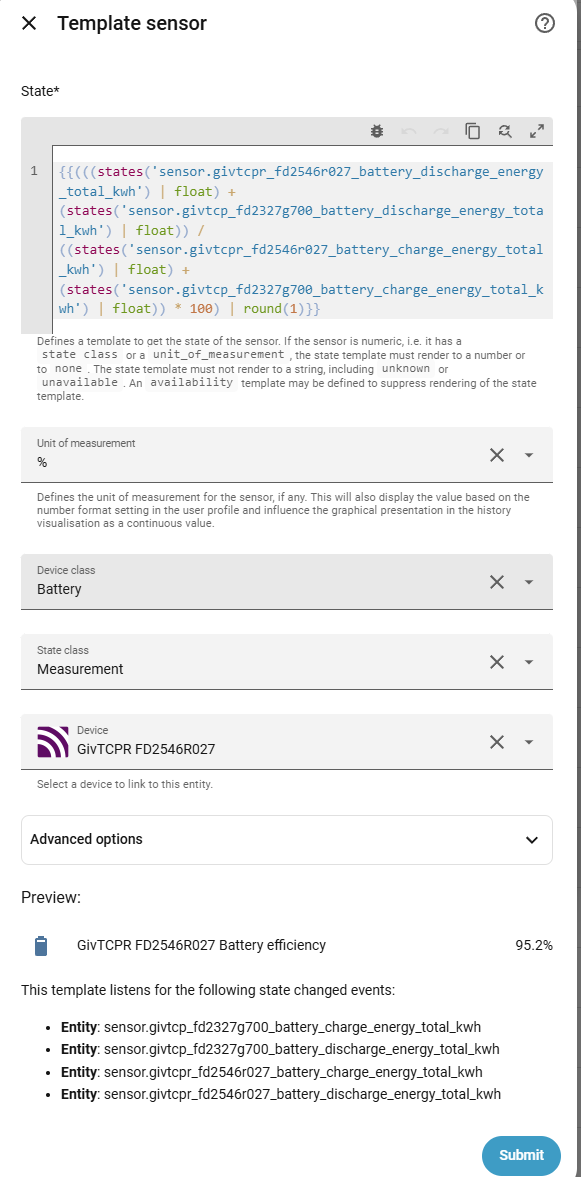
Task: Open the Device class dropdown arrow
Action: (x=528, y=582)
